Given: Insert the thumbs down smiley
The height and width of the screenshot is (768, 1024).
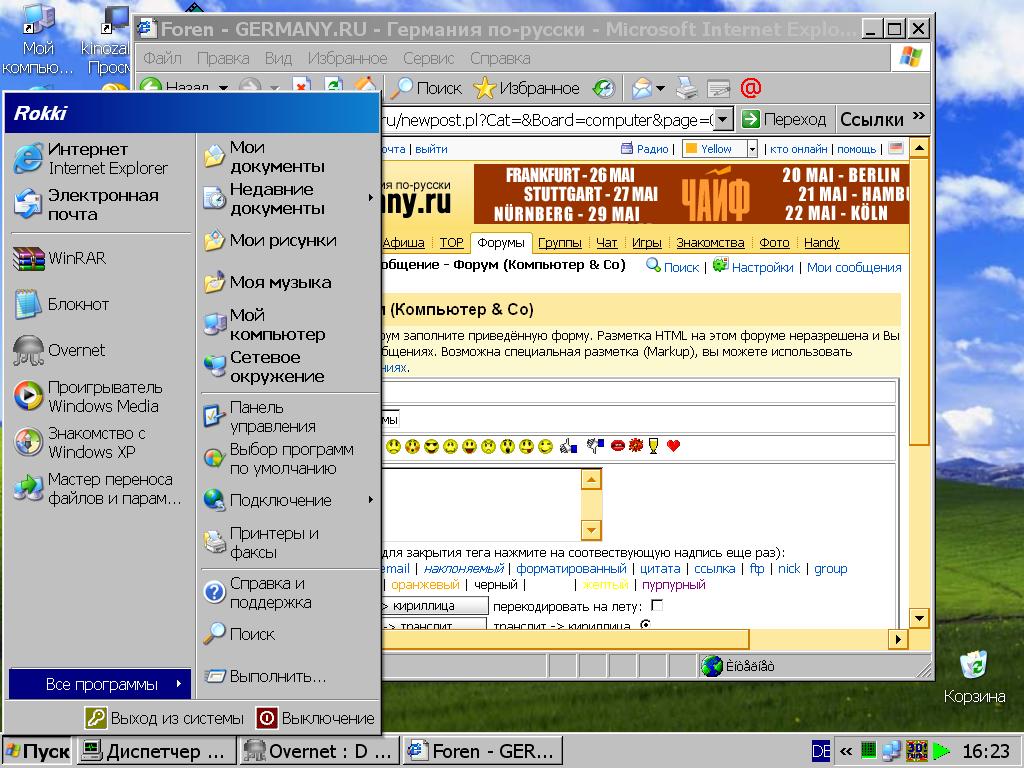Looking at the screenshot, I should pyautogui.click(x=595, y=446).
